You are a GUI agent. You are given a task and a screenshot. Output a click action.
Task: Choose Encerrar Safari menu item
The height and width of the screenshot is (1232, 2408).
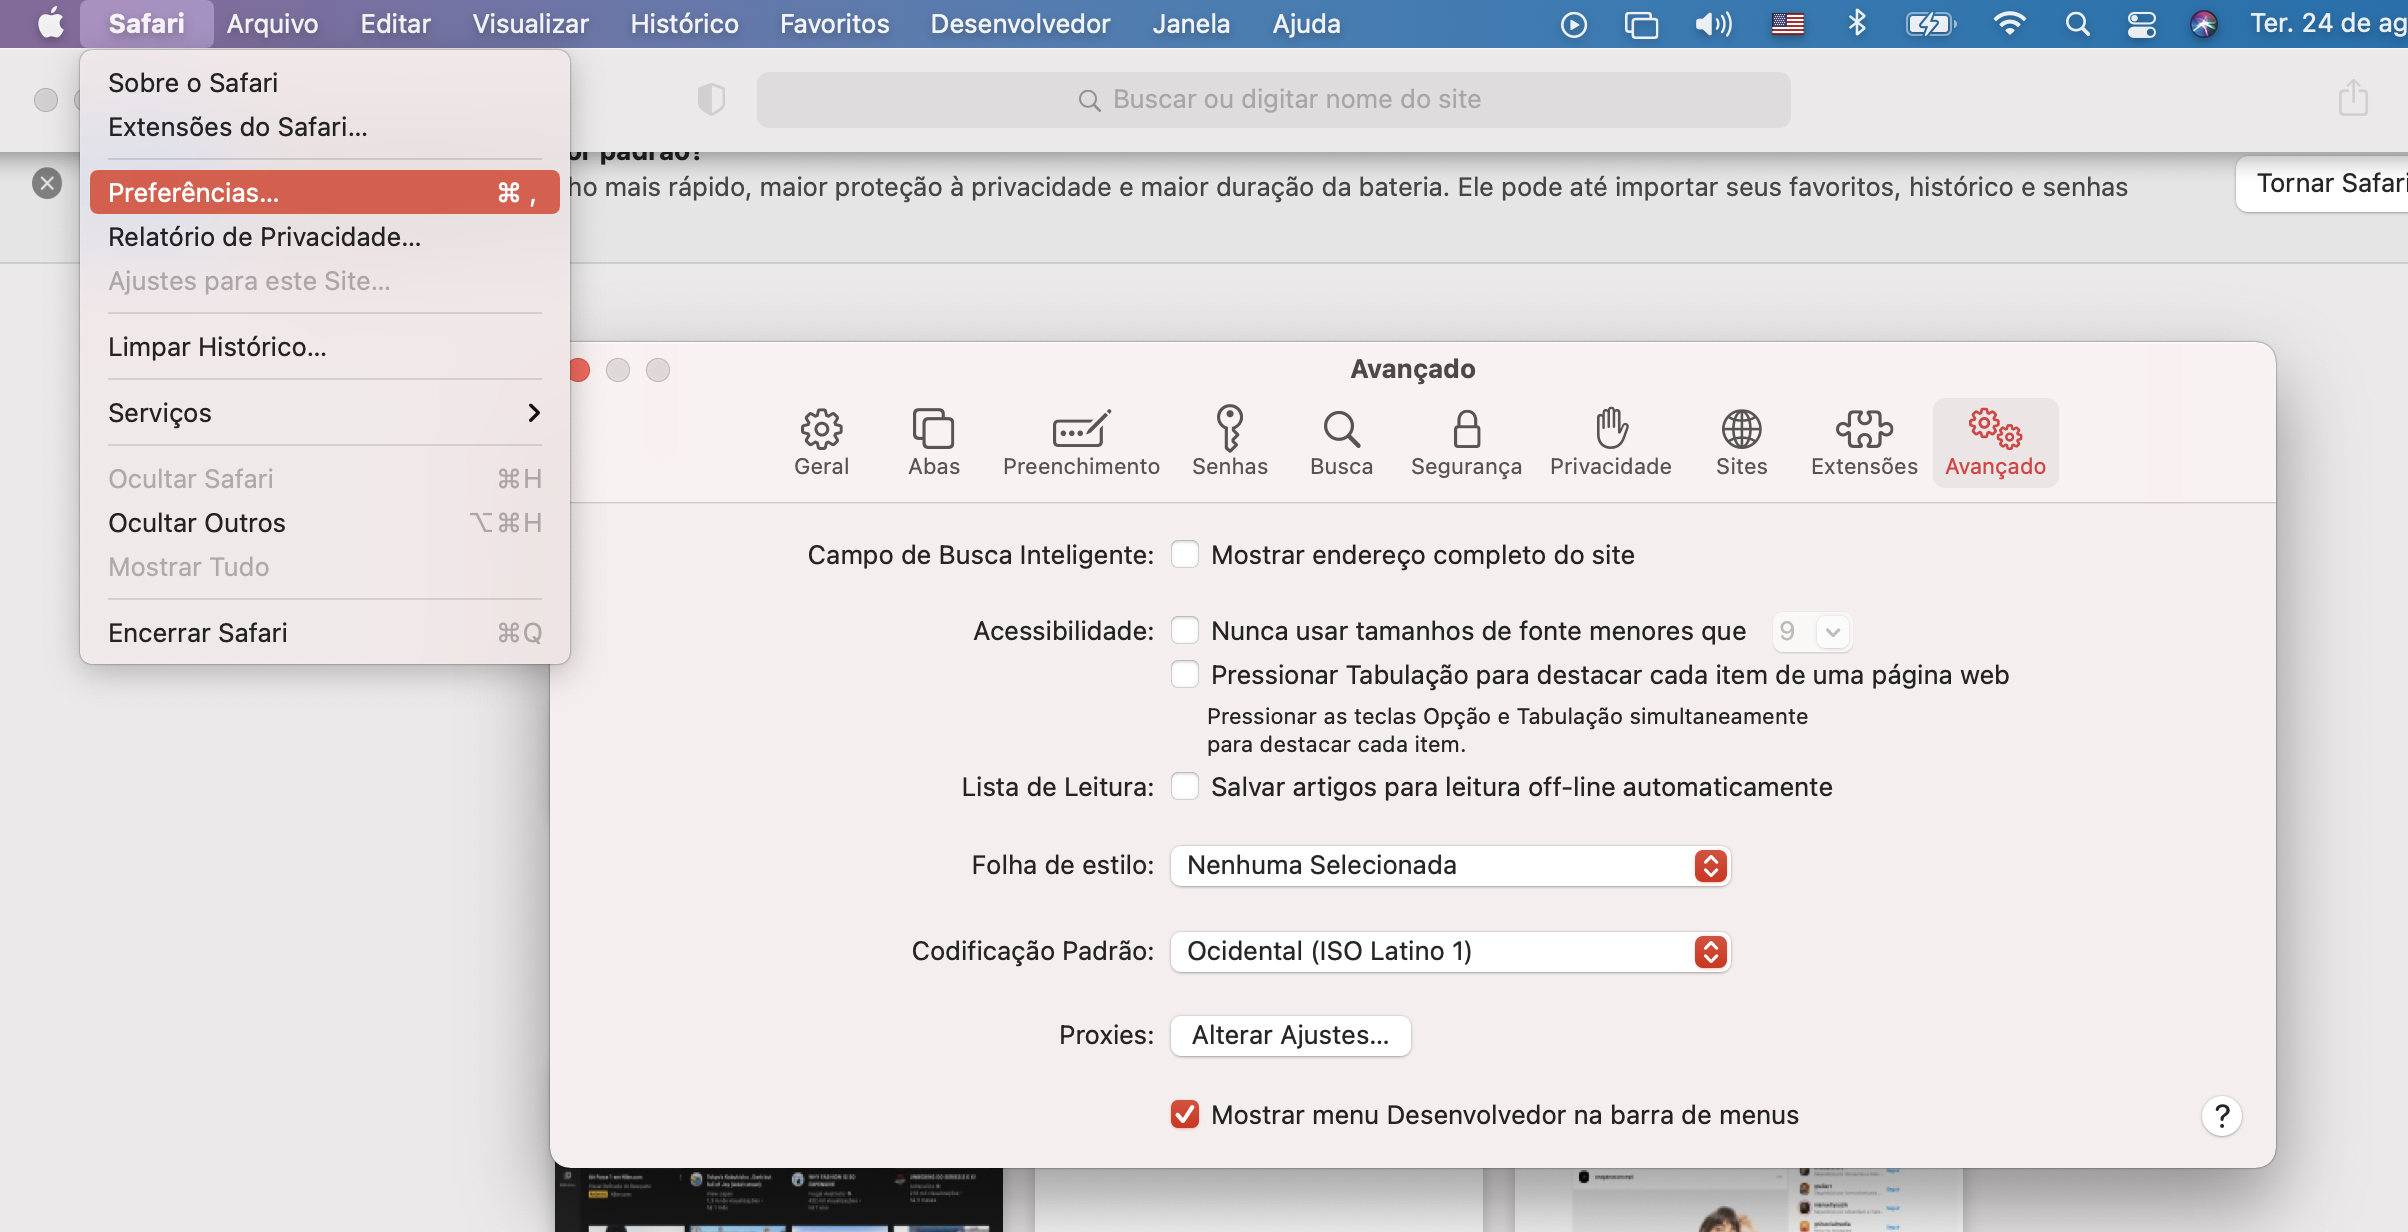click(x=324, y=633)
